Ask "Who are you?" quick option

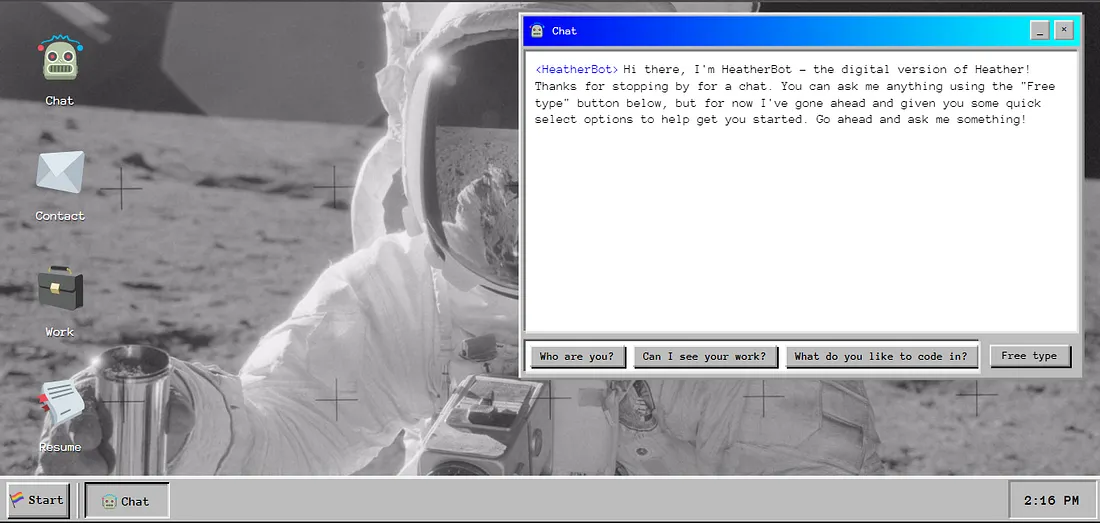[577, 356]
